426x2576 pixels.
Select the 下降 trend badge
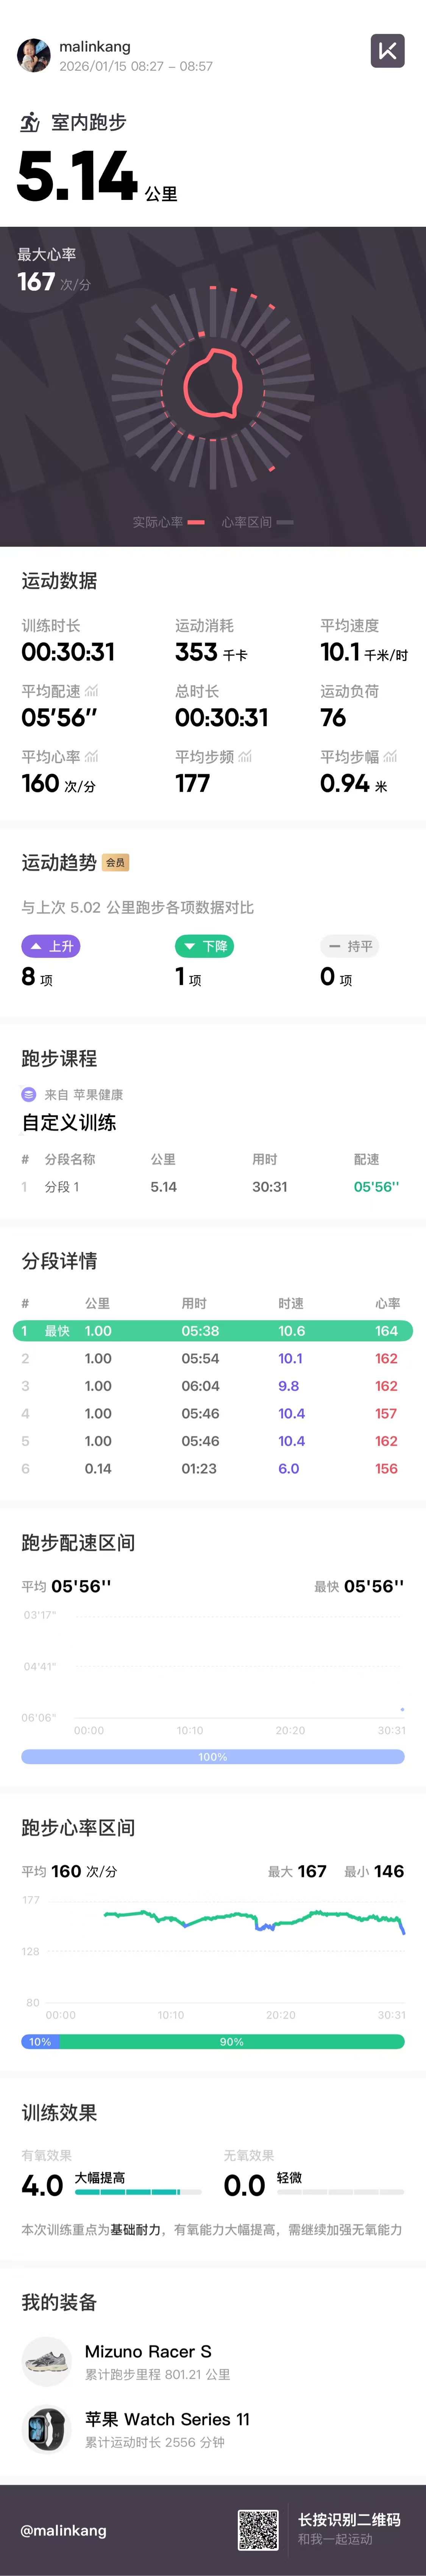204,946
